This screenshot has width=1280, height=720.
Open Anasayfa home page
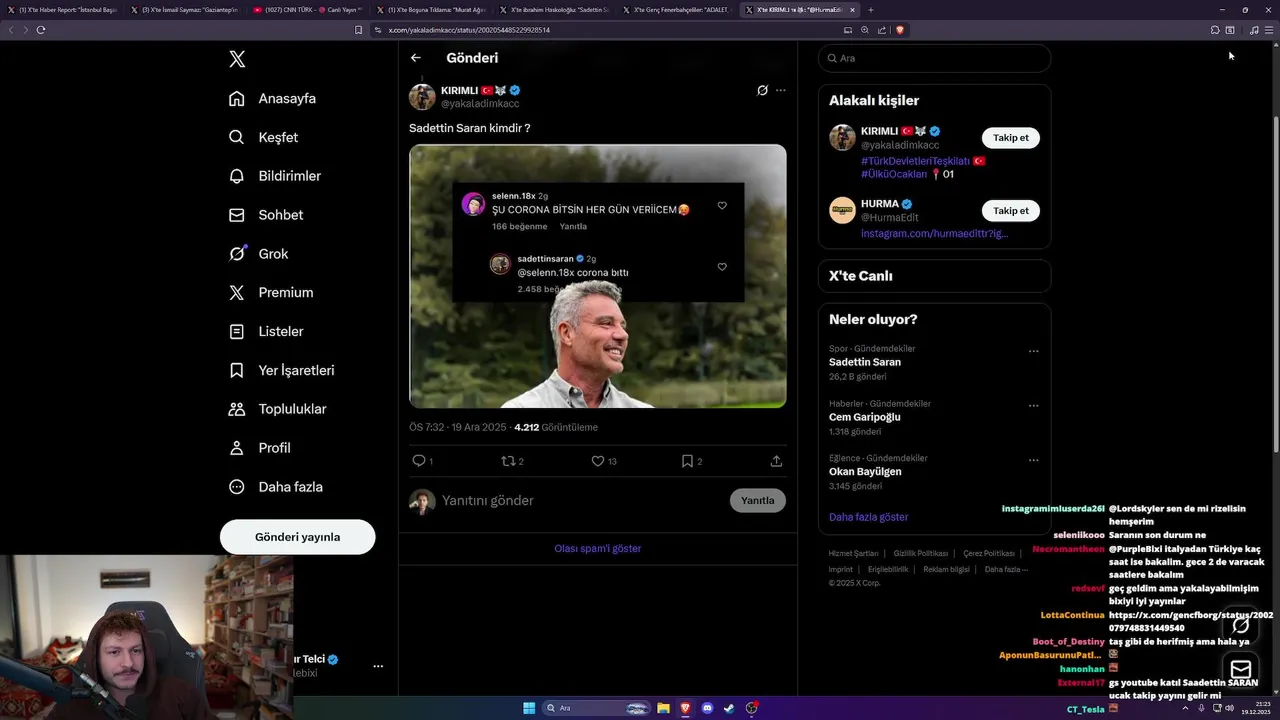[x=272, y=98]
